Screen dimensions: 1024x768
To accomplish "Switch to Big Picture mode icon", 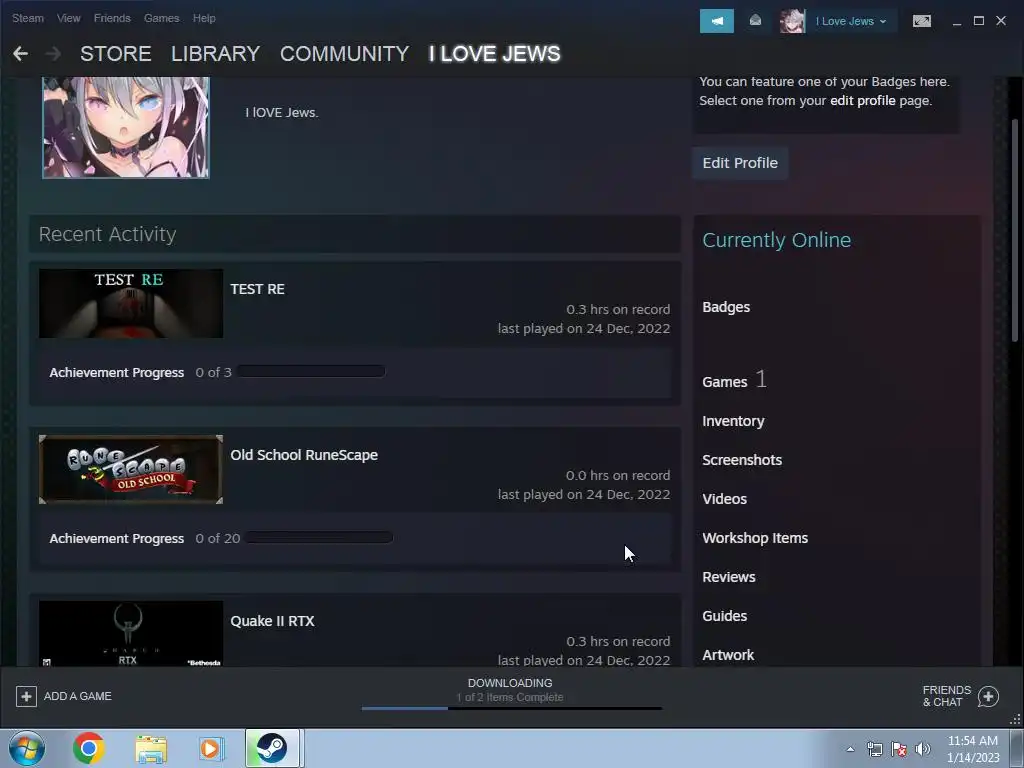I will (x=921, y=21).
